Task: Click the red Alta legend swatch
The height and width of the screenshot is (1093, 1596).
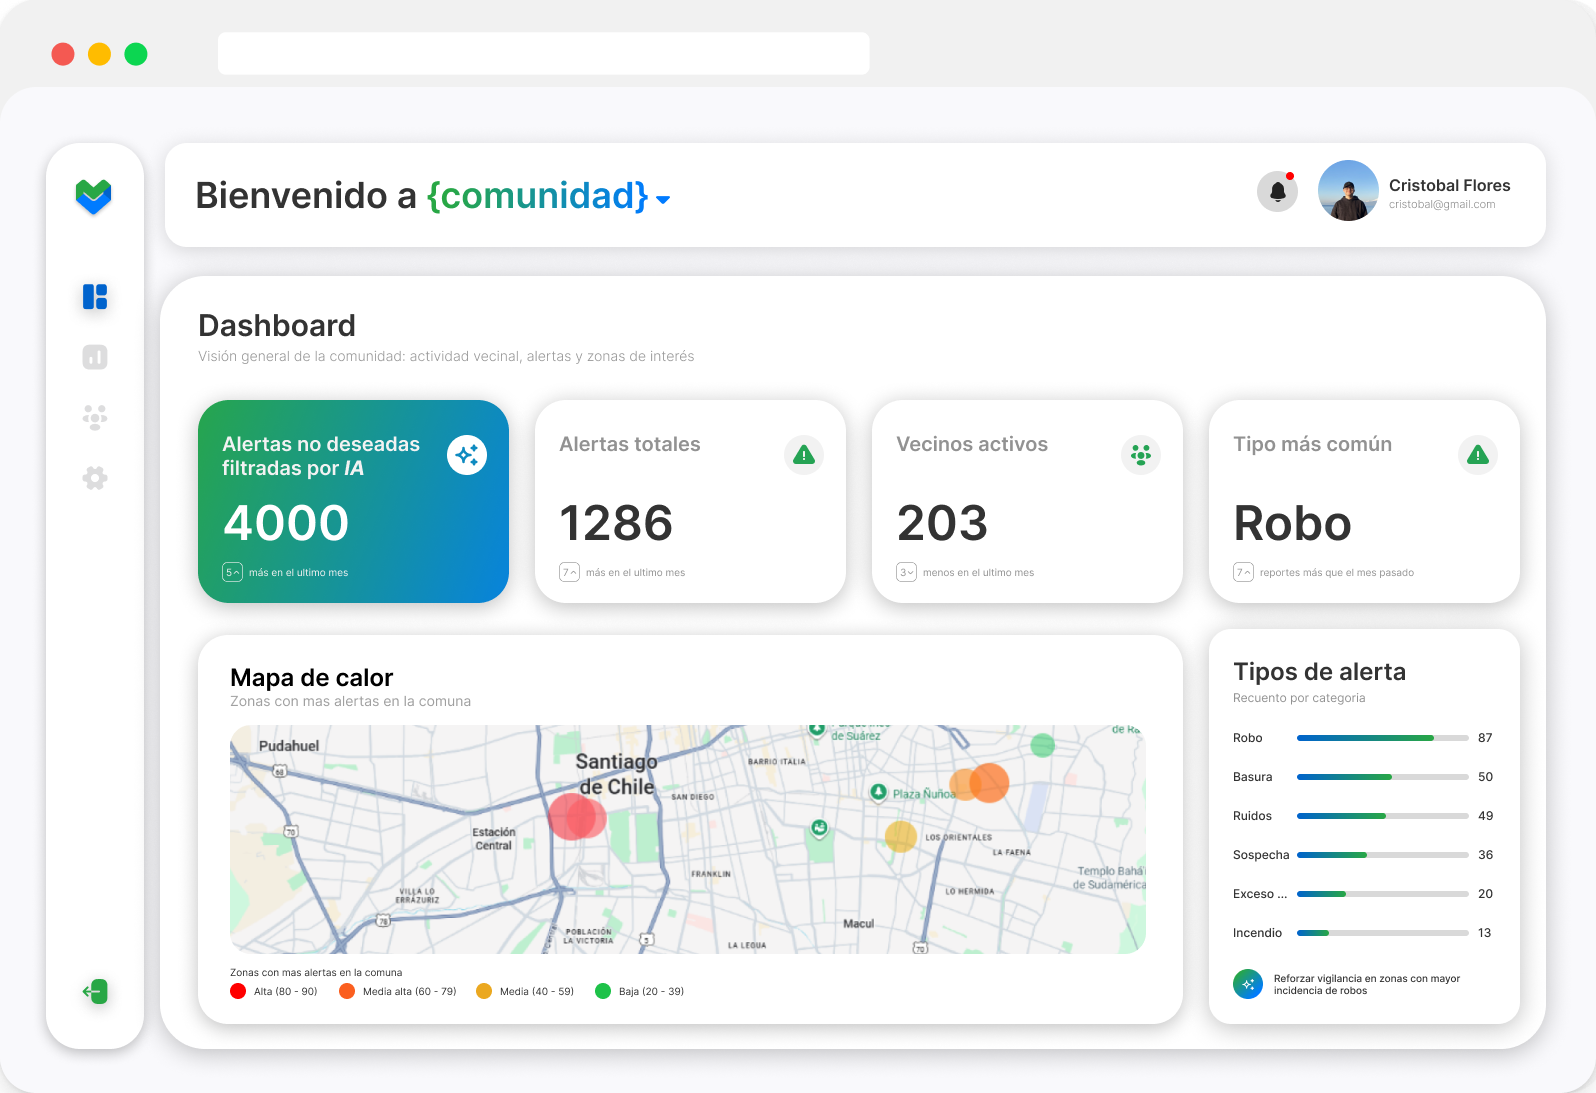Action: [x=238, y=991]
